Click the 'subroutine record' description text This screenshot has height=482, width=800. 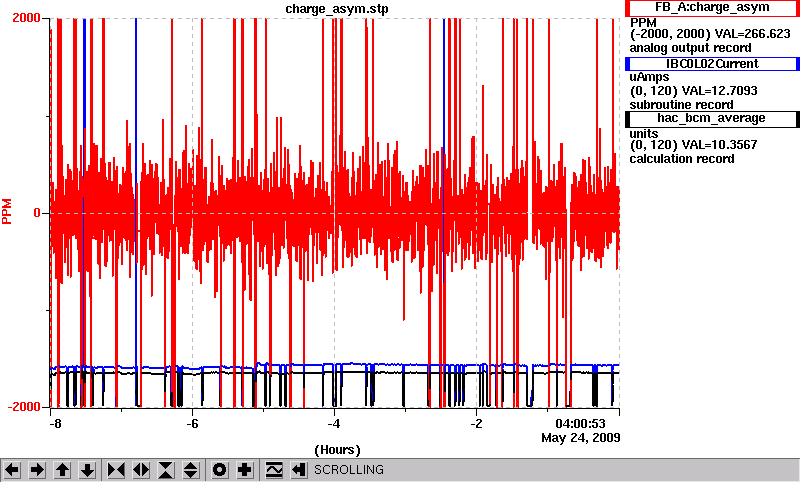[x=681, y=105]
